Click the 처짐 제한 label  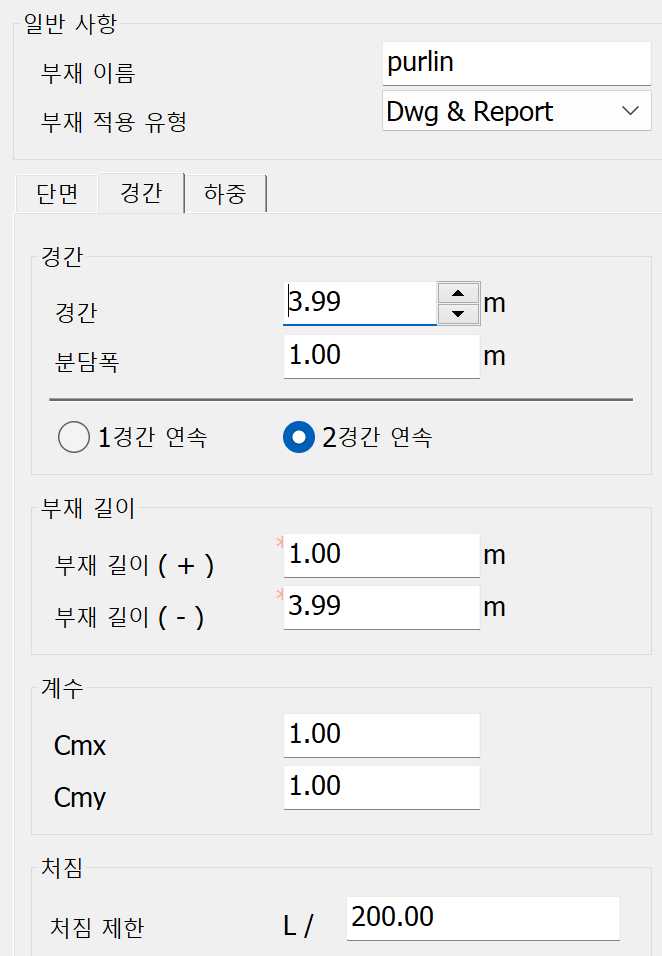[97, 928]
